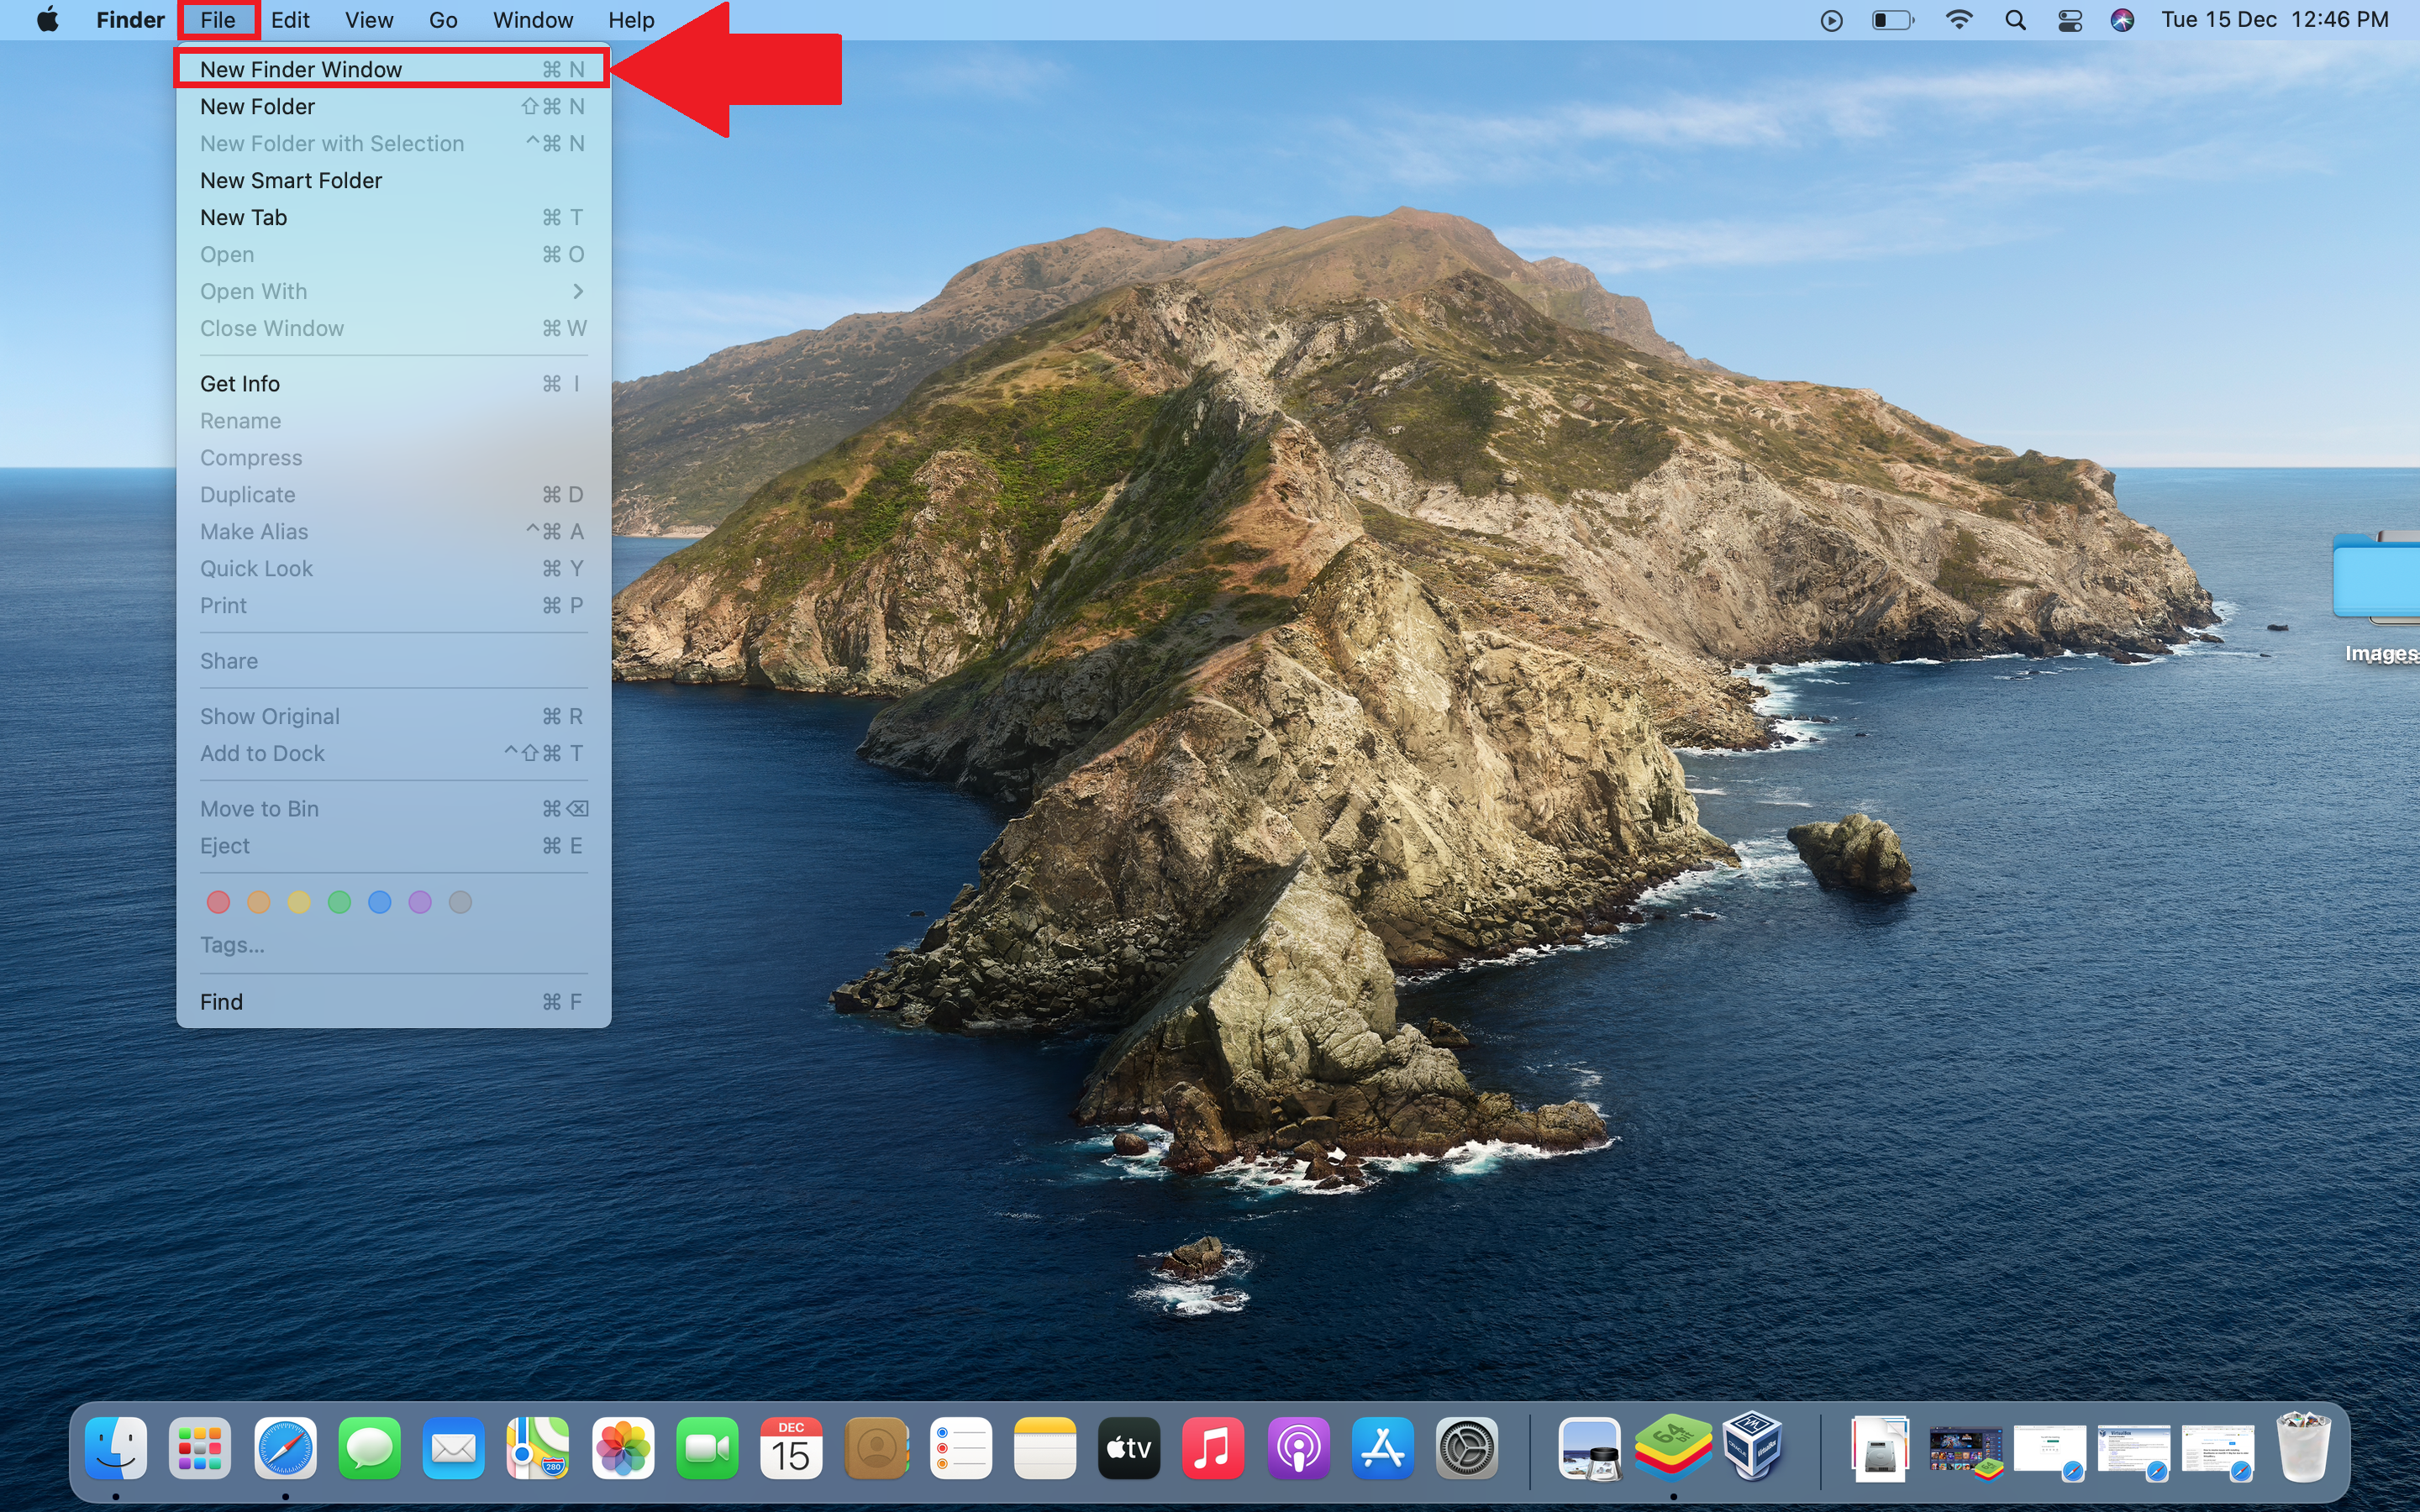The image size is (2420, 1512).
Task: Launch Apple TV app
Action: pos(1129,1447)
